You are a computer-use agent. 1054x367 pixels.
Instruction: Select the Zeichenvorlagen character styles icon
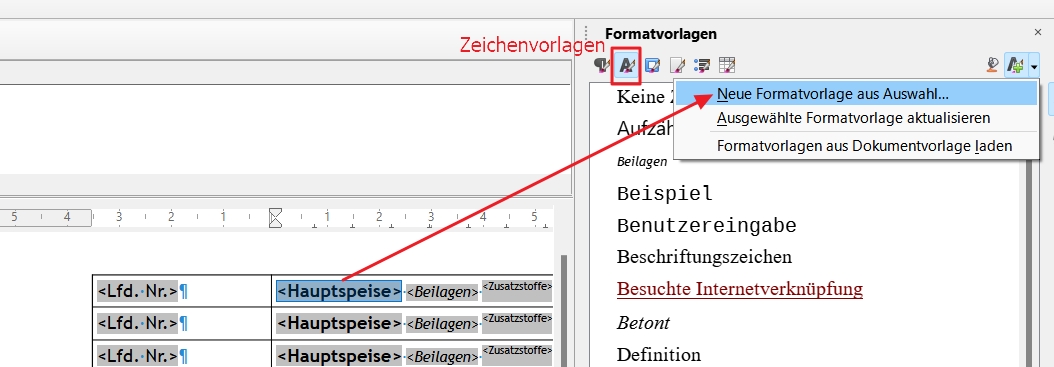tap(626, 65)
